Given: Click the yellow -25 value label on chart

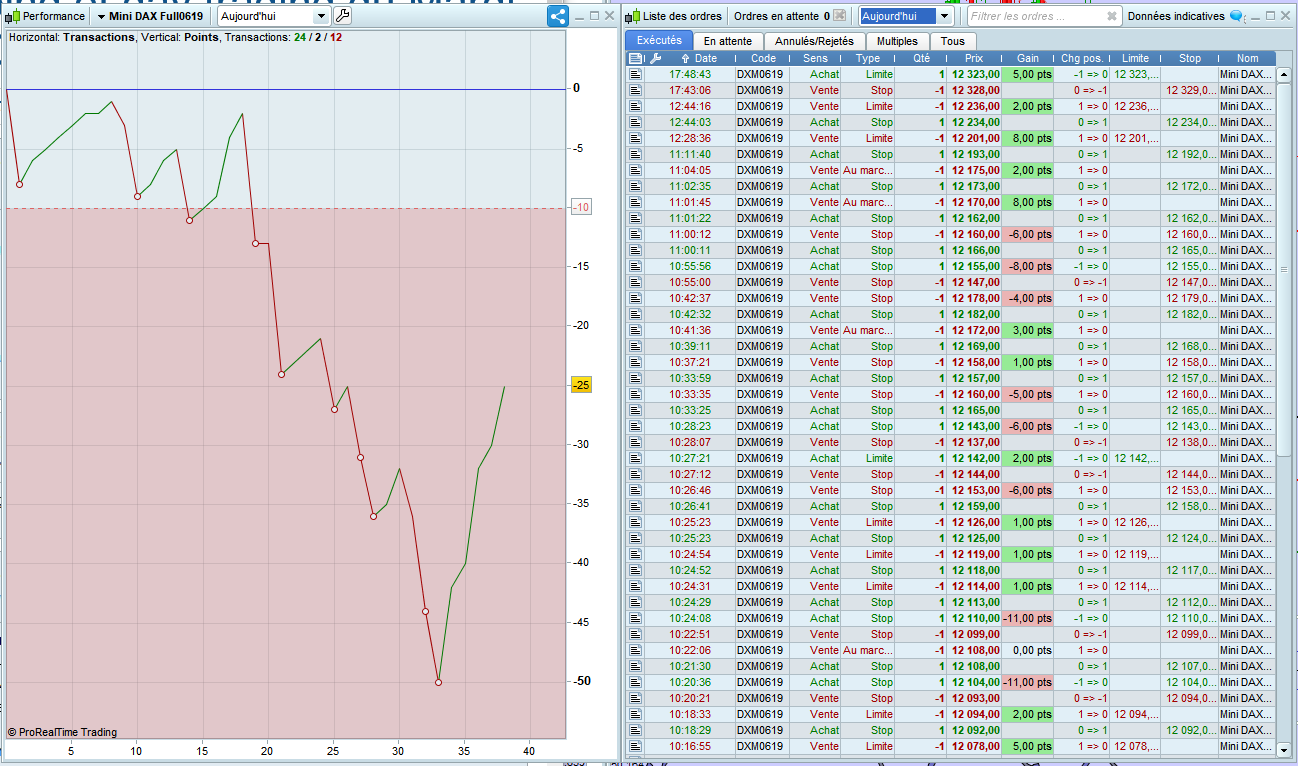Looking at the screenshot, I should point(581,385).
